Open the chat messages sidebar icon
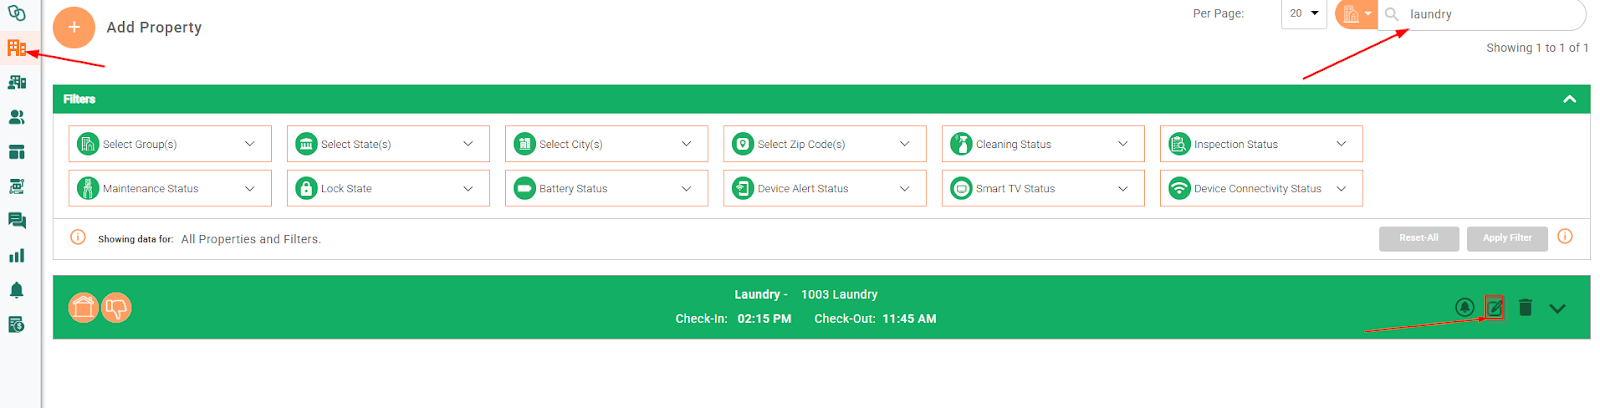 17,221
